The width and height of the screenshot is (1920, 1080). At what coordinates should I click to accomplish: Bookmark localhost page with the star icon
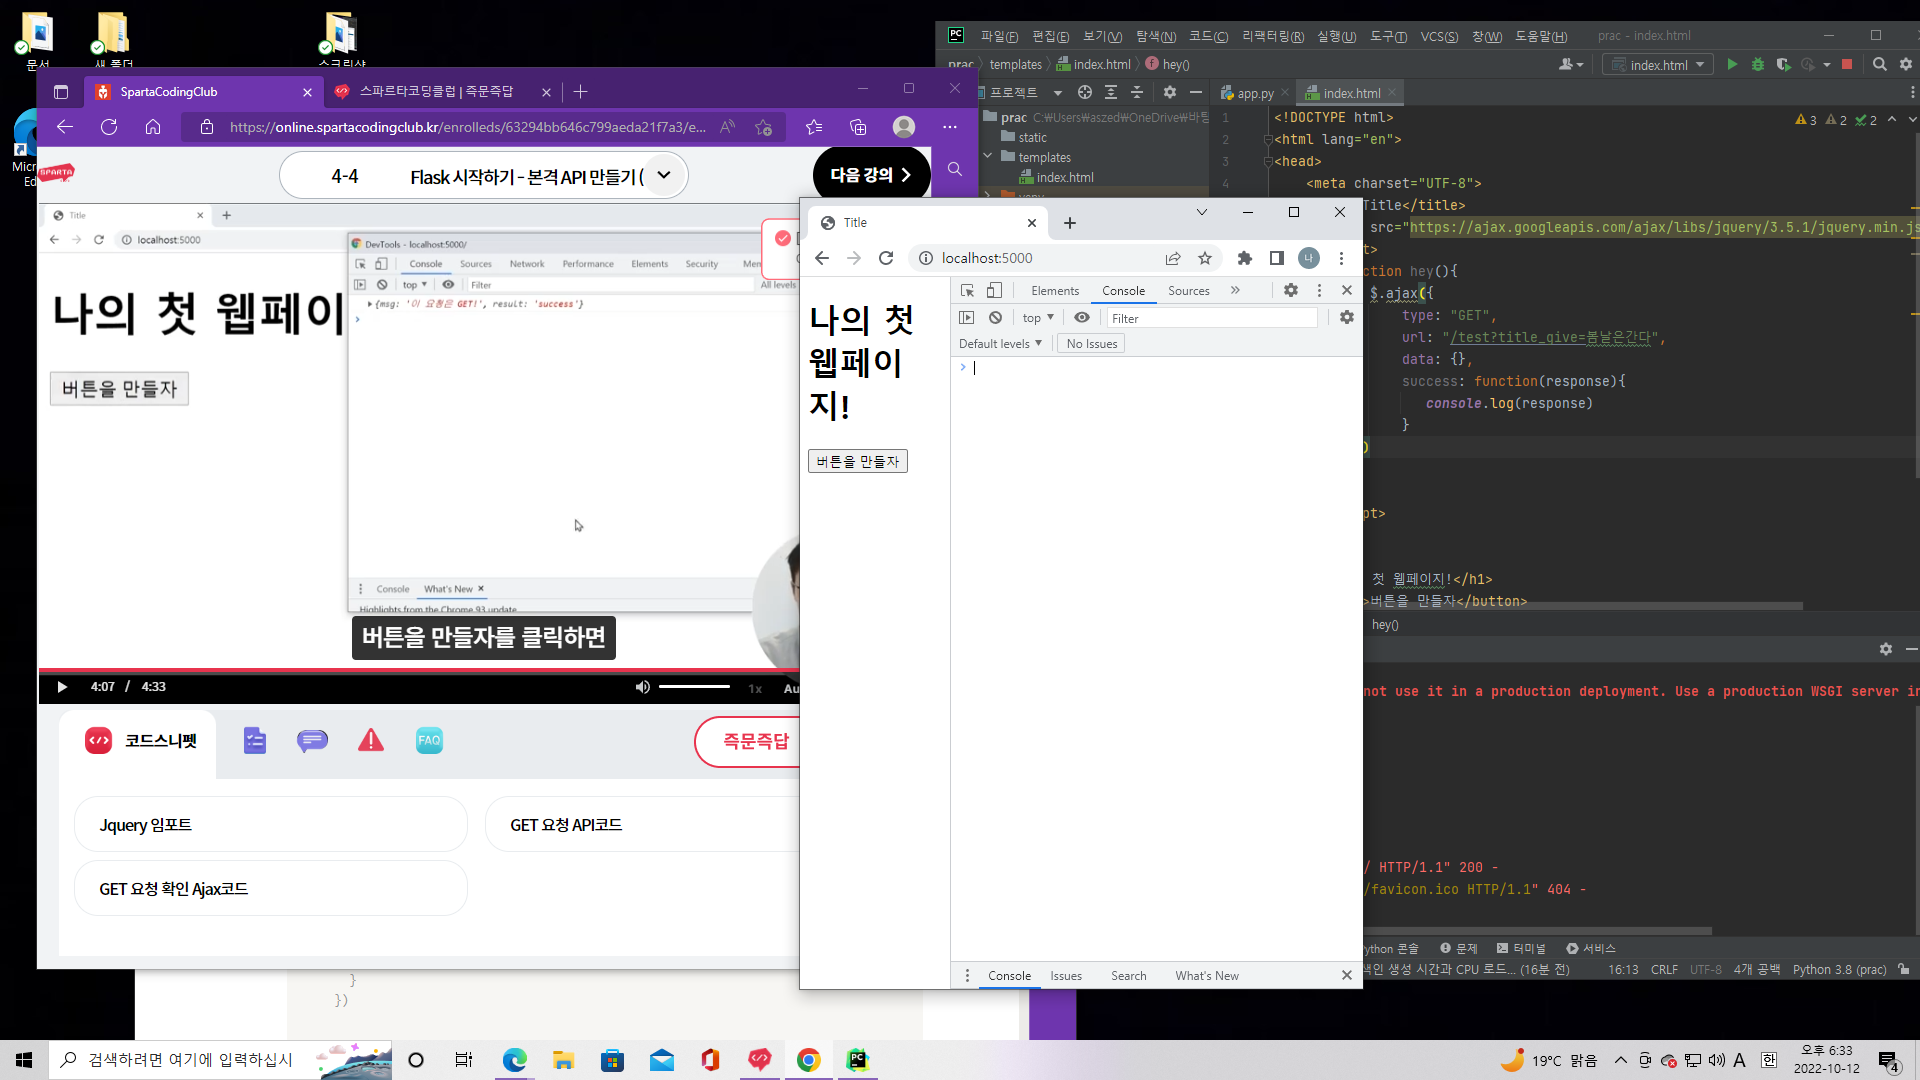[x=1205, y=258]
